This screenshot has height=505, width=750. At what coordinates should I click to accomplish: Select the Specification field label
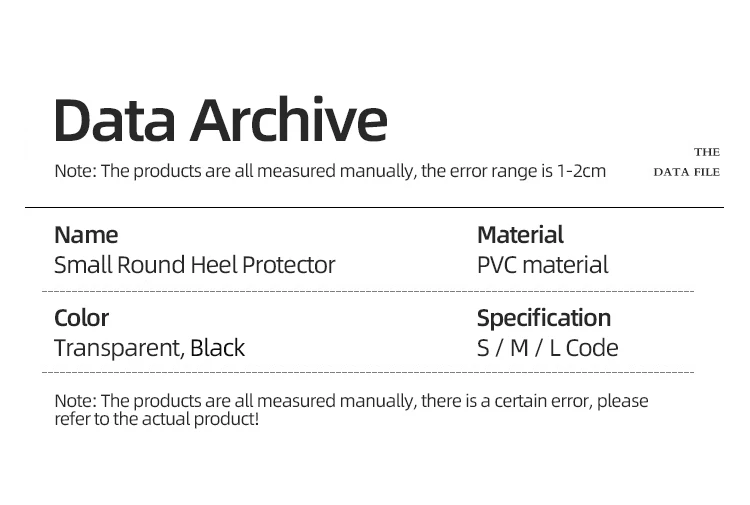point(543,318)
